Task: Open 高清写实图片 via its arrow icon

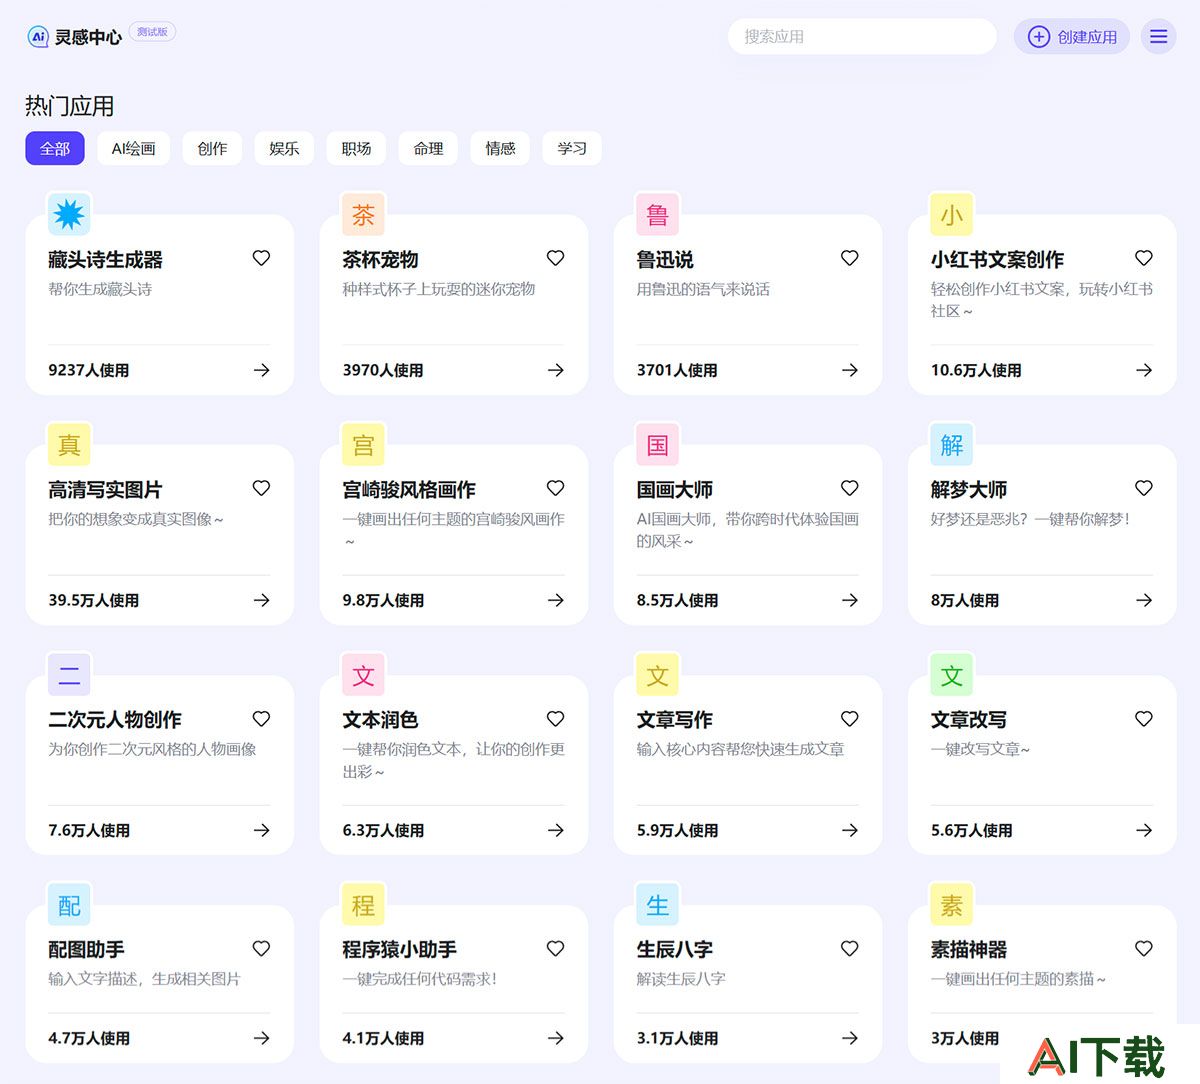Action: [261, 600]
